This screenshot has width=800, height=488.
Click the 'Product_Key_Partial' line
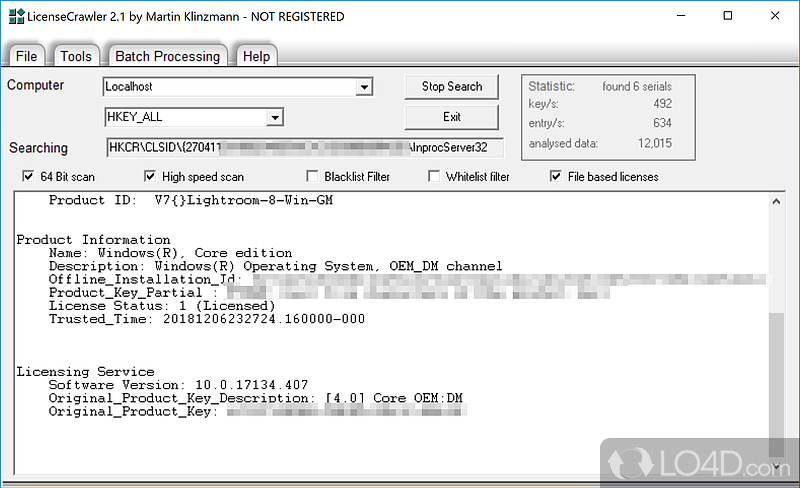pos(329,292)
